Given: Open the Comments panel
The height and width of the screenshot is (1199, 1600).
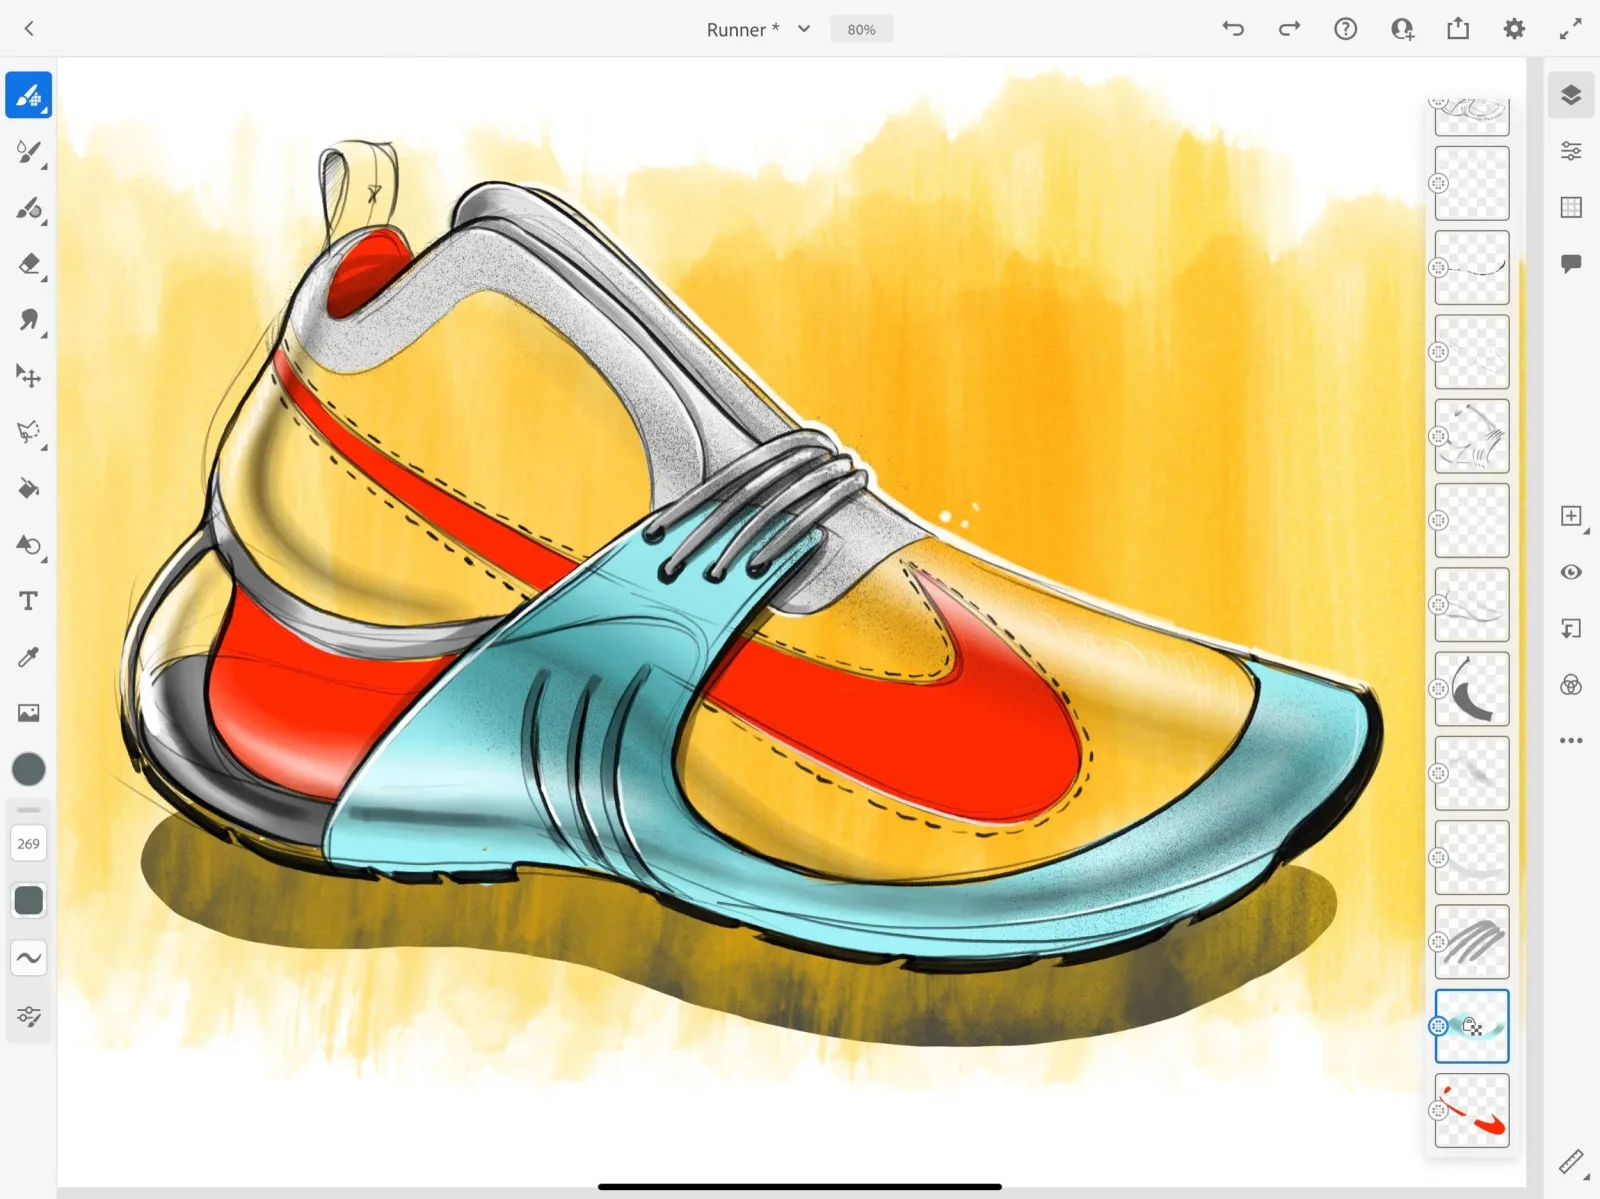Looking at the screenshot, I should (1571, 263).
